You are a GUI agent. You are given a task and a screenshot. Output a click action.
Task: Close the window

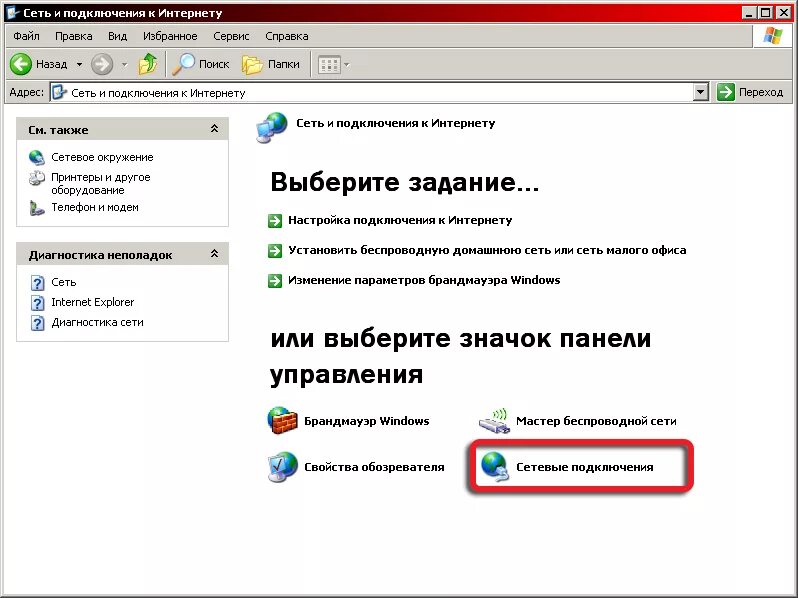pyautogui.click(x=782, y=13)
